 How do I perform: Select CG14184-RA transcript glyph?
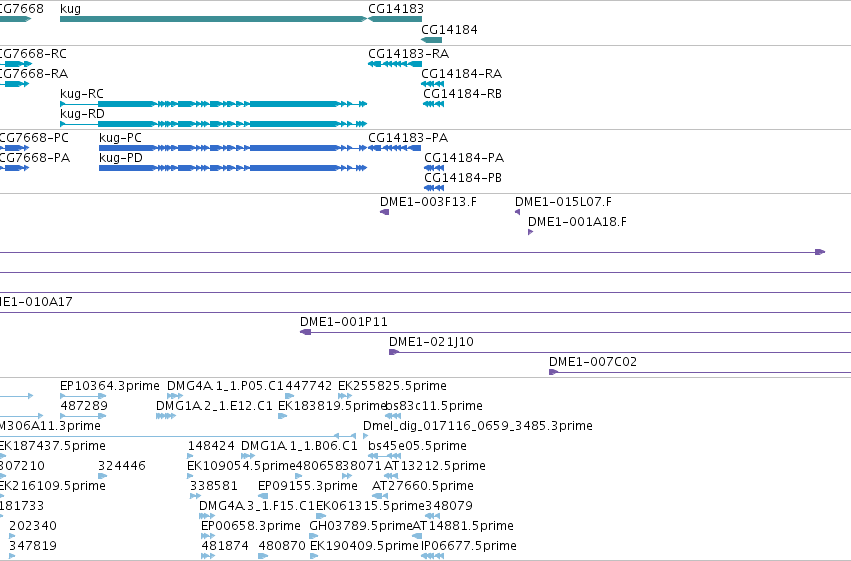tap(433, 84)
